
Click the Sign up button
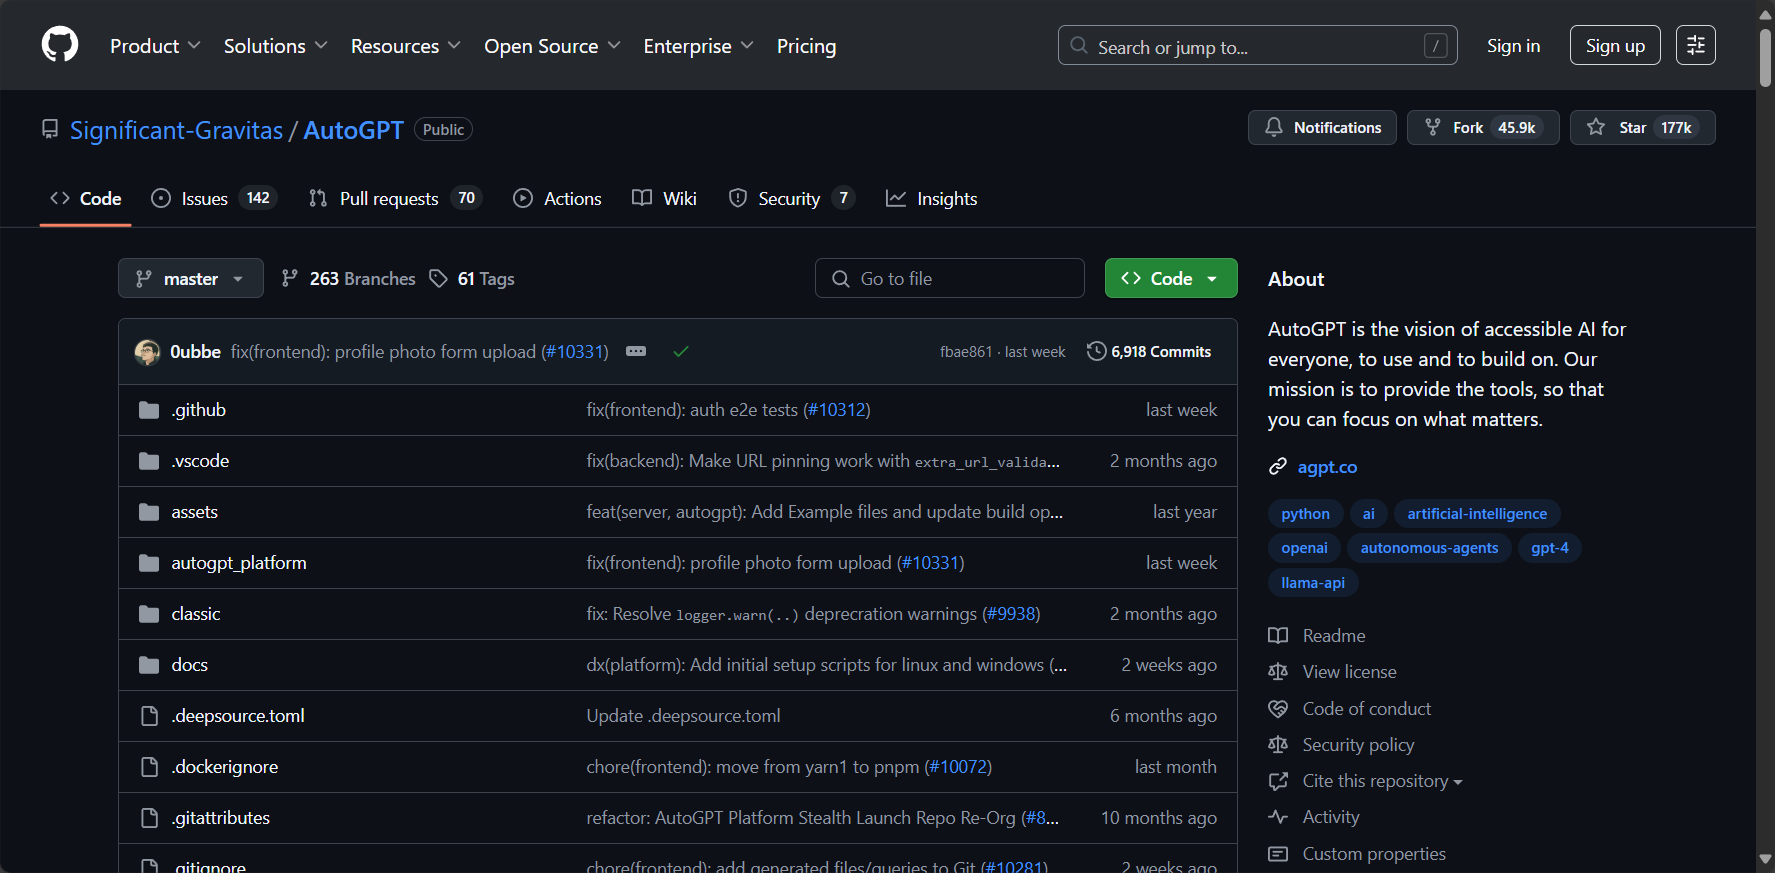(1615, 45)
